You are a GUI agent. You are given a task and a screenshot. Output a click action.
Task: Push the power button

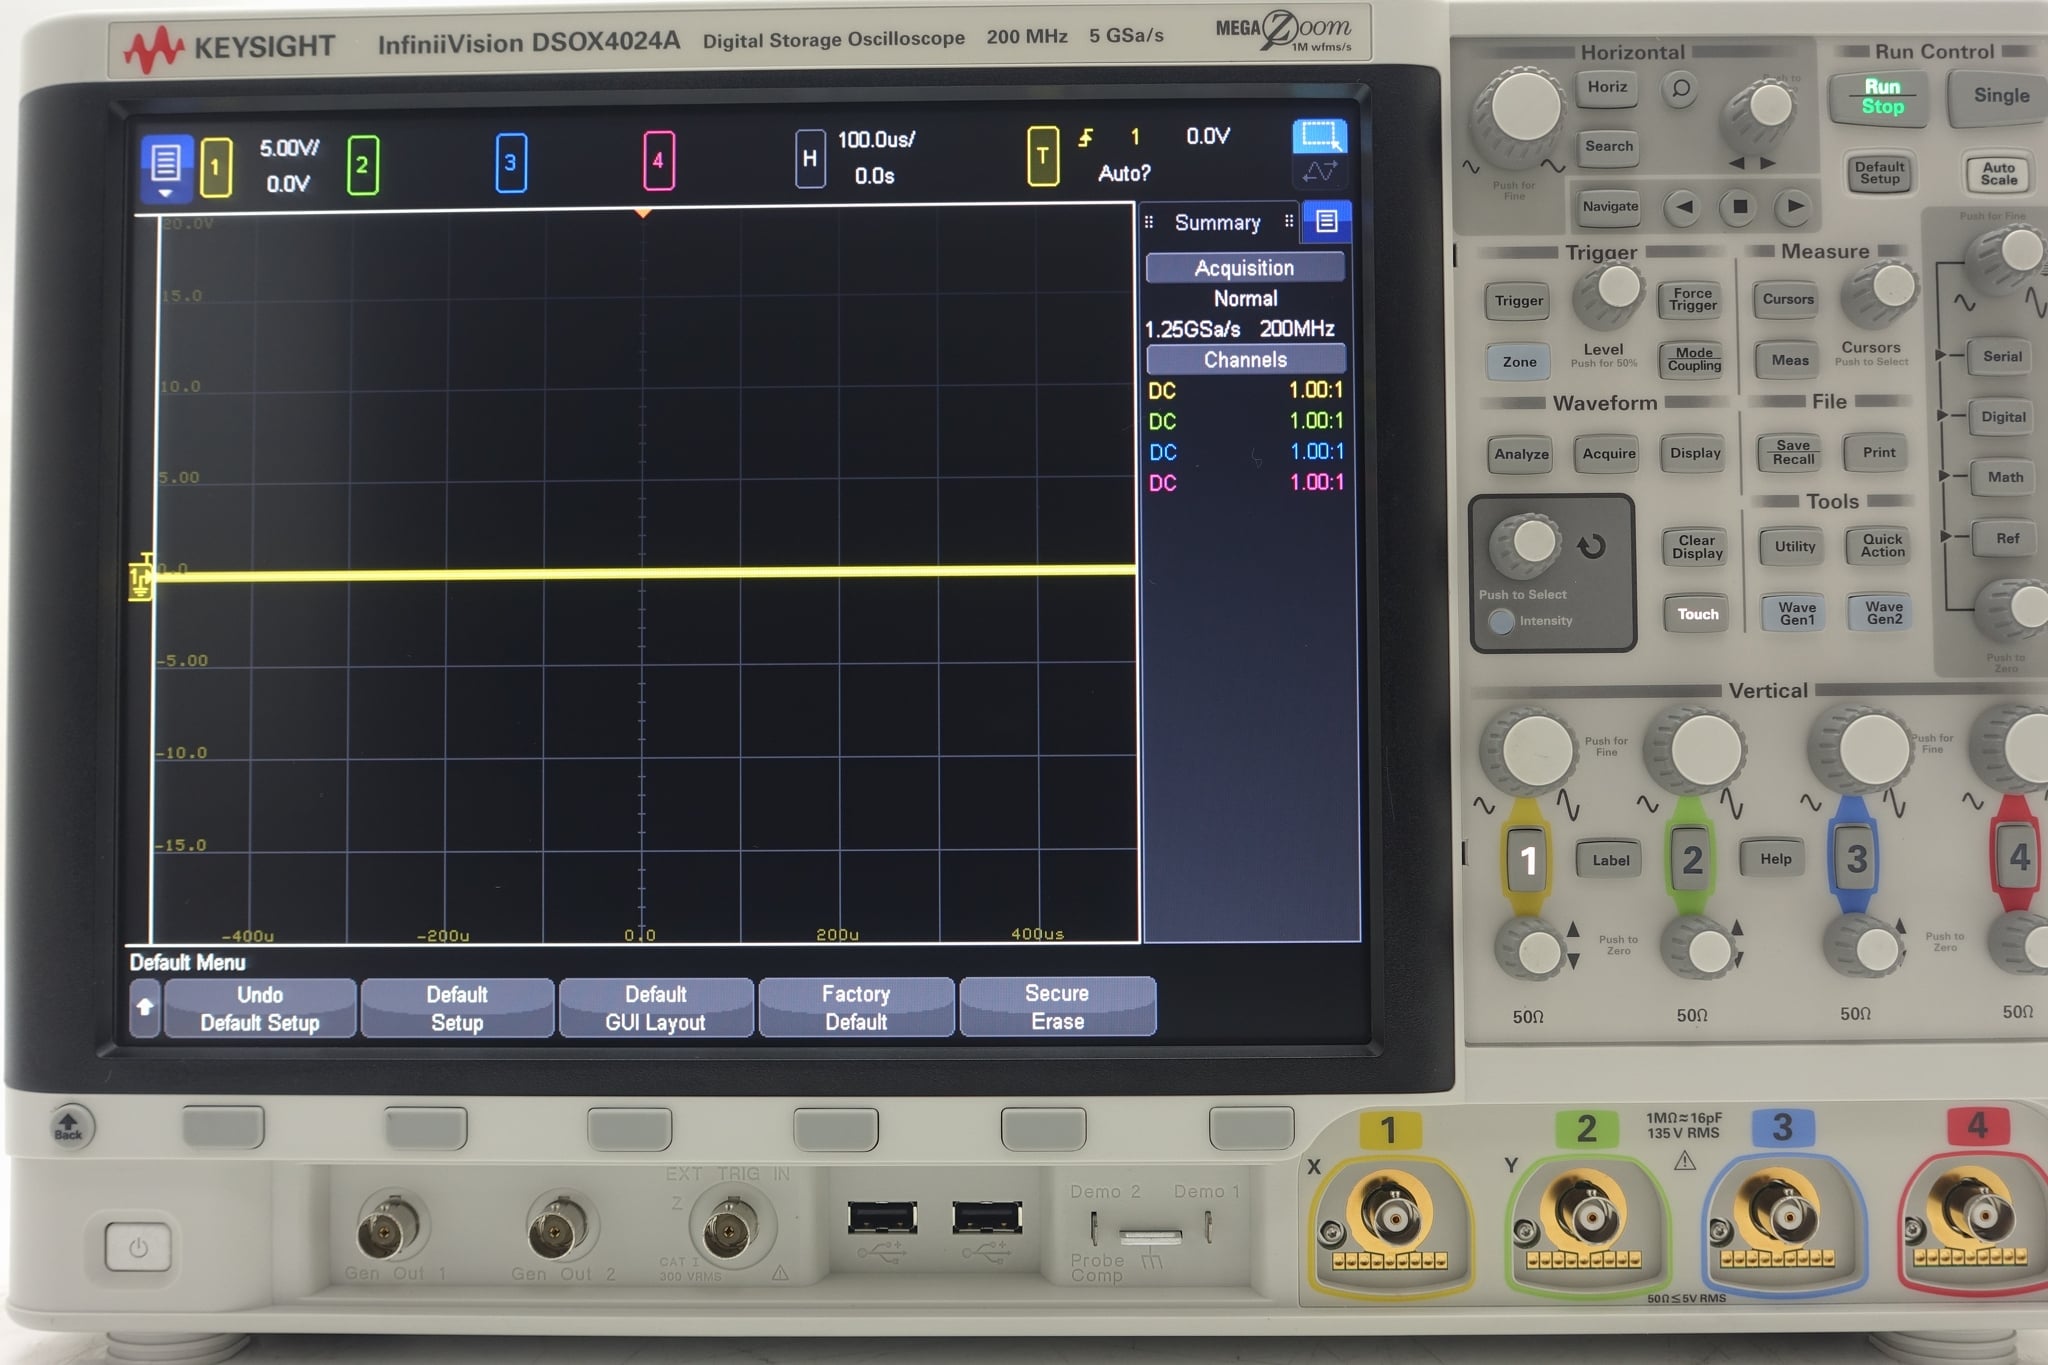[138, 1247]
